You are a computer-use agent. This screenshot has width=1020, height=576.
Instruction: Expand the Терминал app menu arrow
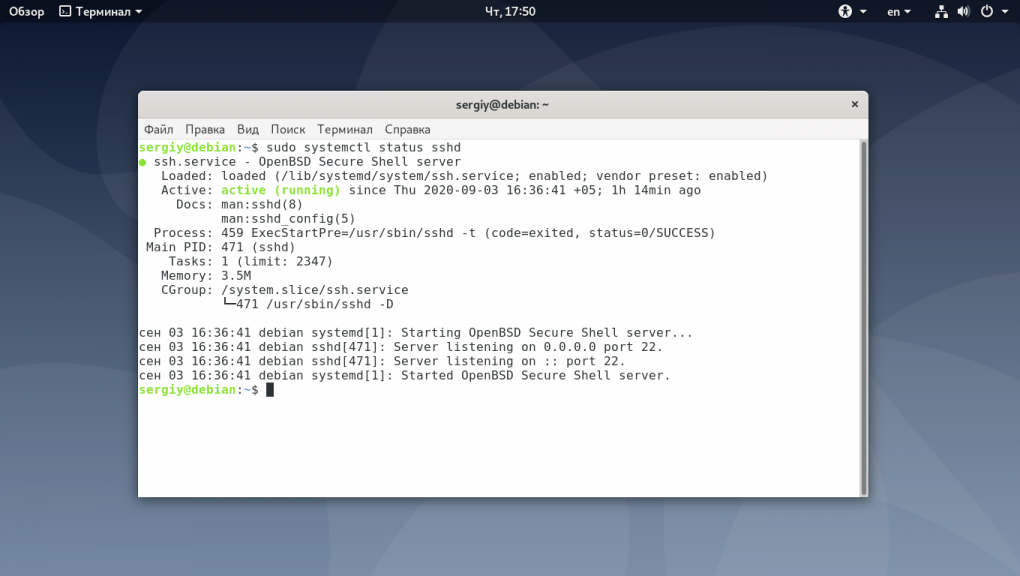coord(139,12)
